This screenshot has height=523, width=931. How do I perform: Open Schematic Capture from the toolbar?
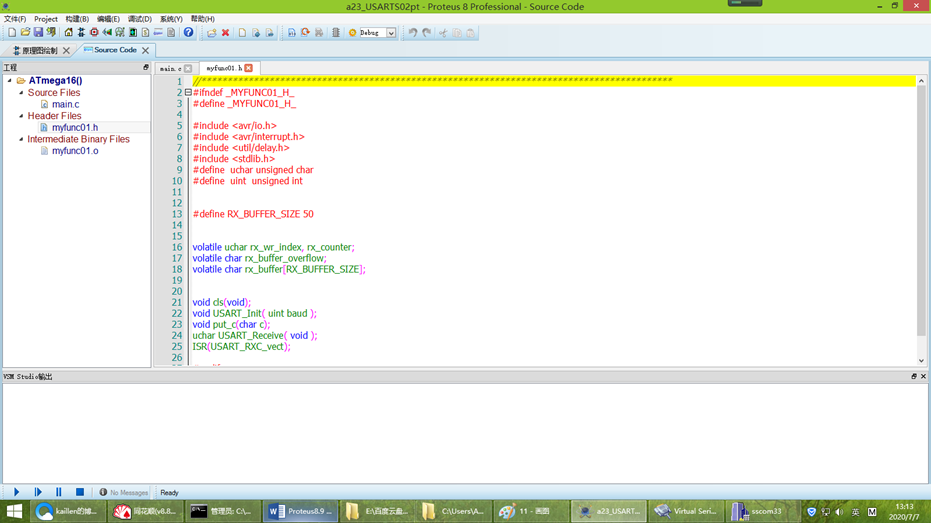point(81,33)
